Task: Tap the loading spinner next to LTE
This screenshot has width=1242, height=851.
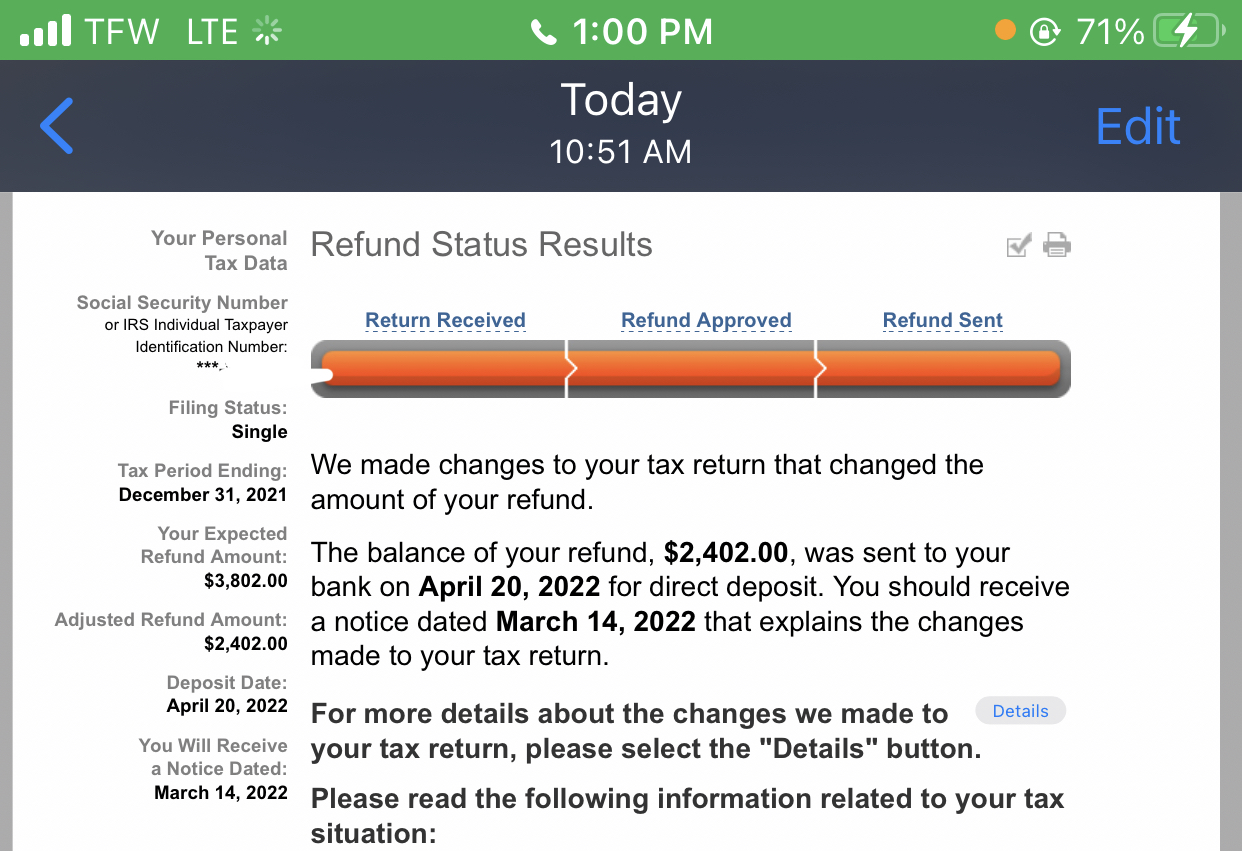Action: [266, 31]
